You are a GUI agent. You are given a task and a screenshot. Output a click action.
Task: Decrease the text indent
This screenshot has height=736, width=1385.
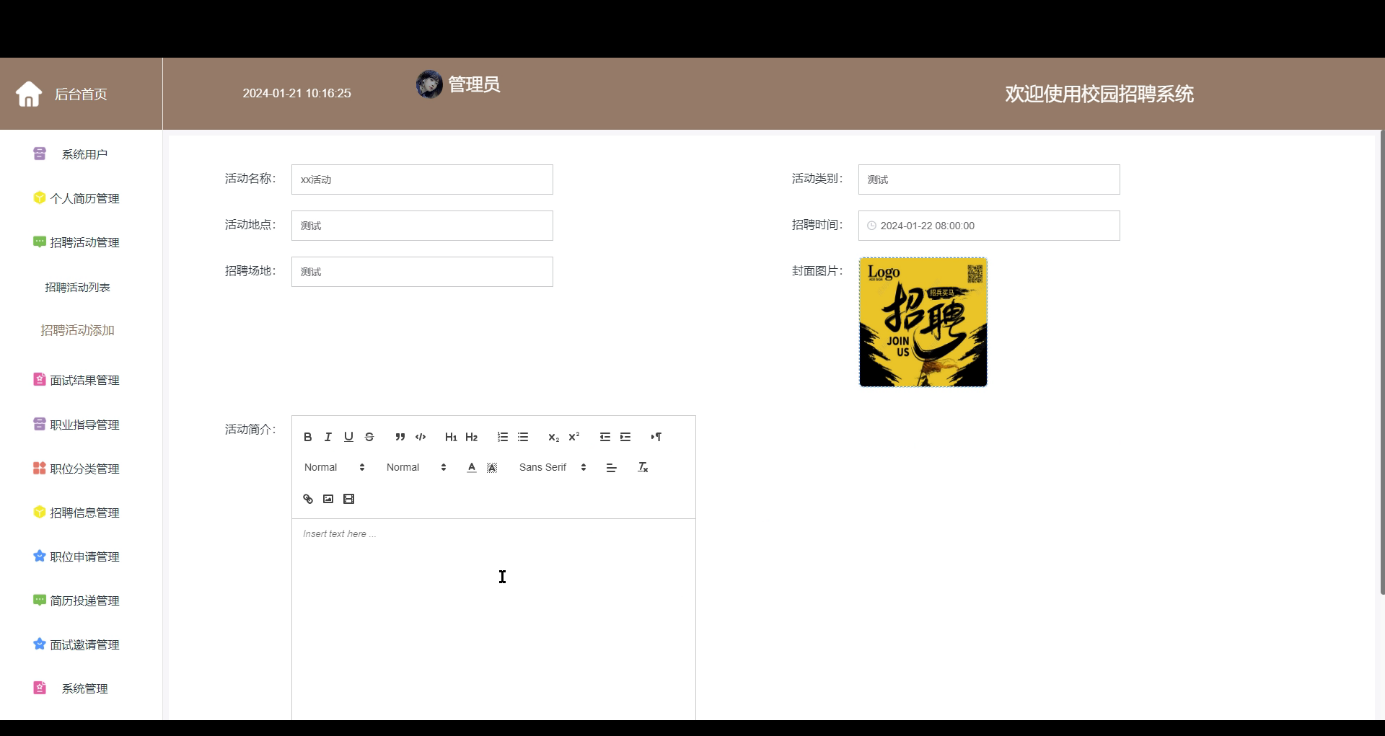605,437
